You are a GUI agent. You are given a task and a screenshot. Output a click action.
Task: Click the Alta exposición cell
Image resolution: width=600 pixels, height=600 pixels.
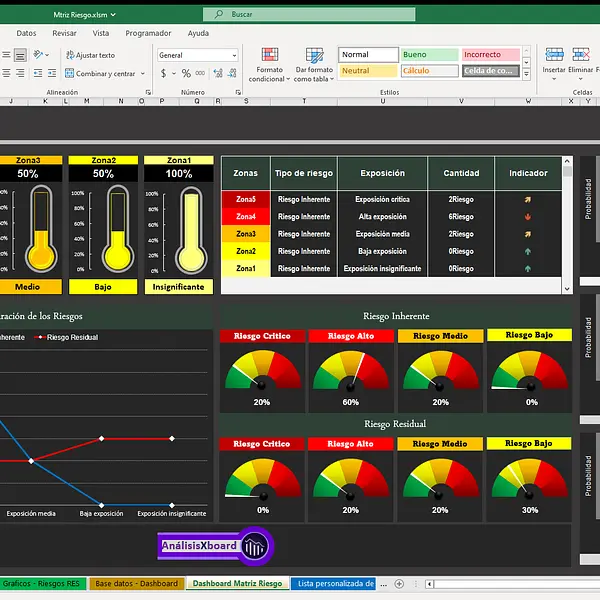382,217
